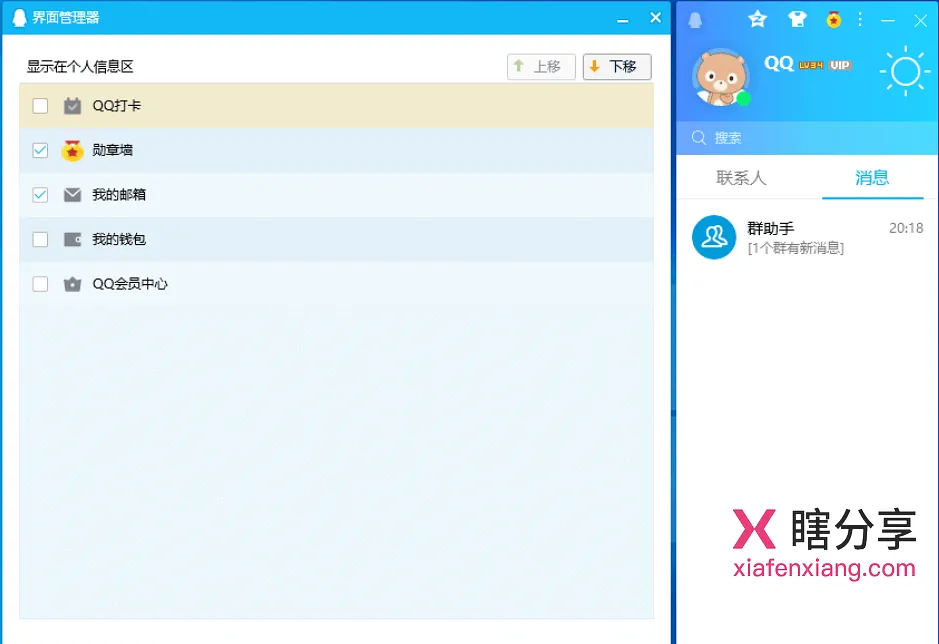Click the penguin icon in the QQ main panel
The height and width of the screenshot is (644, 939).
695,20
